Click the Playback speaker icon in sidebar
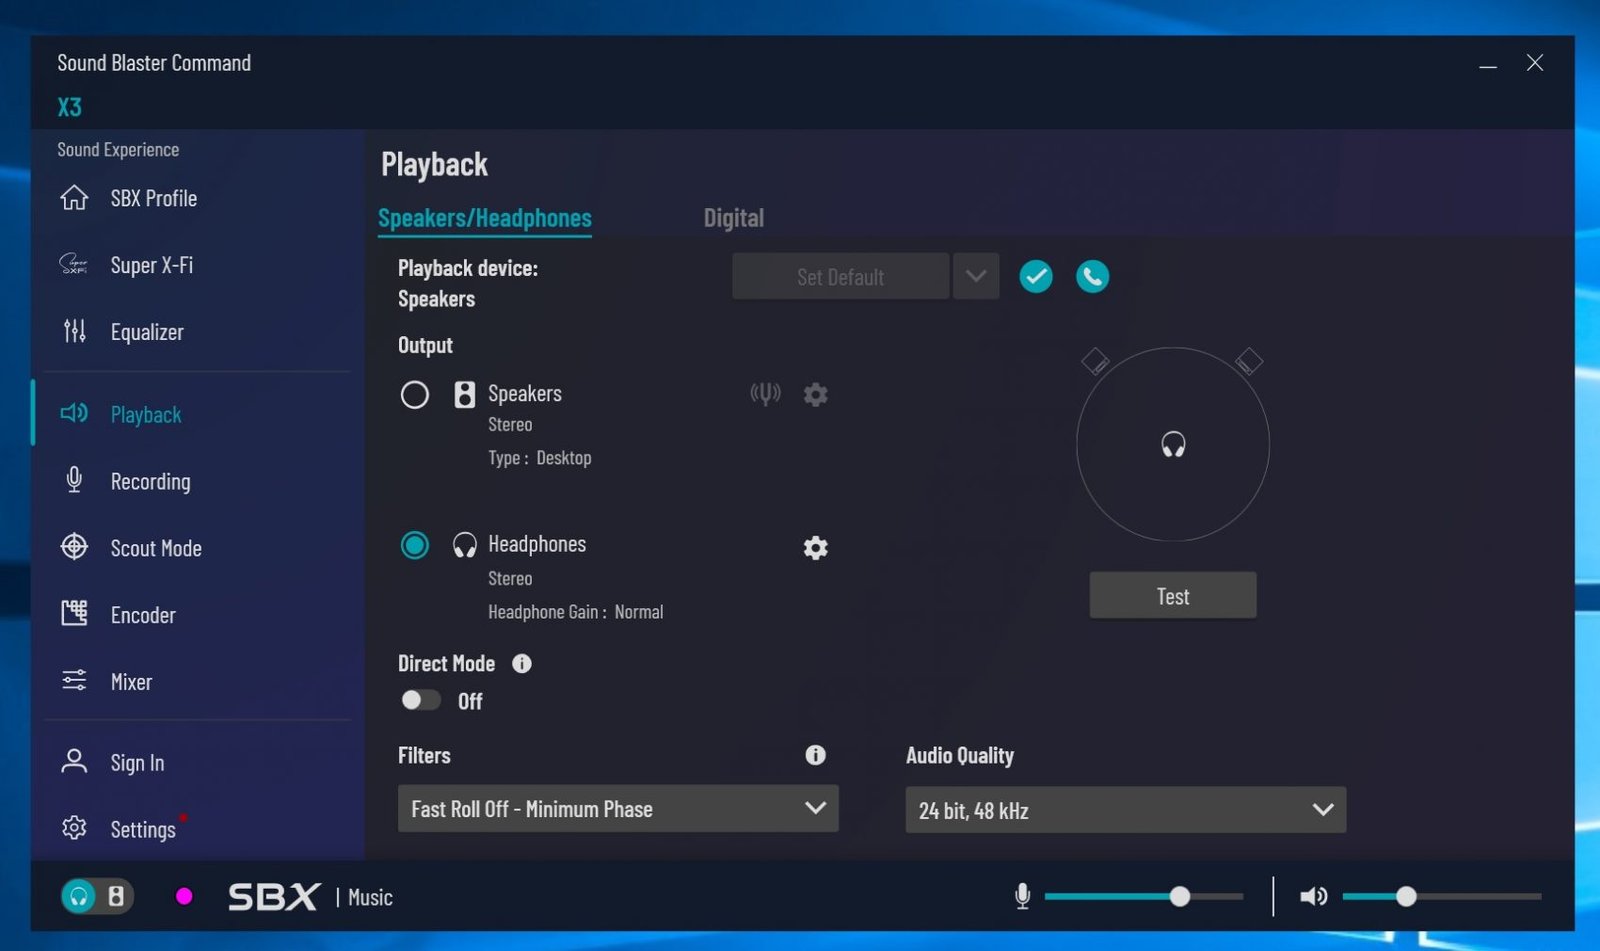This screenshot has height=951, width=1600. pyautogui.click(x=74, y=413)
